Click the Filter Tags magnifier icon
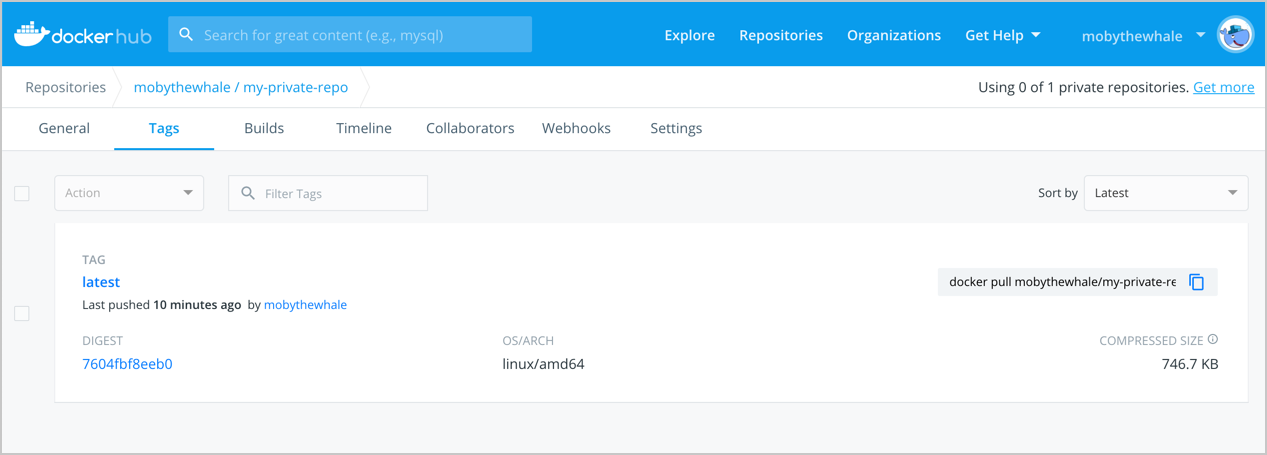The width and height of the screenshot is (1267, 455). pos(248,193)
